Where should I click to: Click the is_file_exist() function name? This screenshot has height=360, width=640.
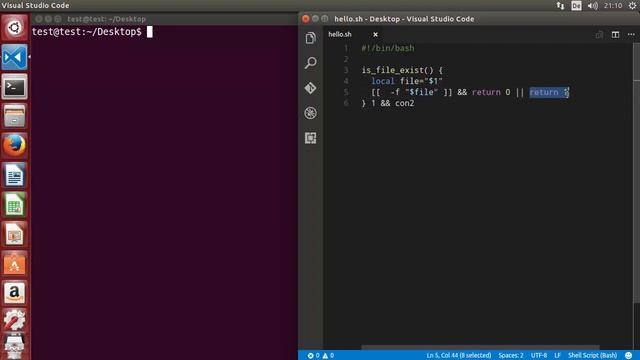click(x=393, y=70)
